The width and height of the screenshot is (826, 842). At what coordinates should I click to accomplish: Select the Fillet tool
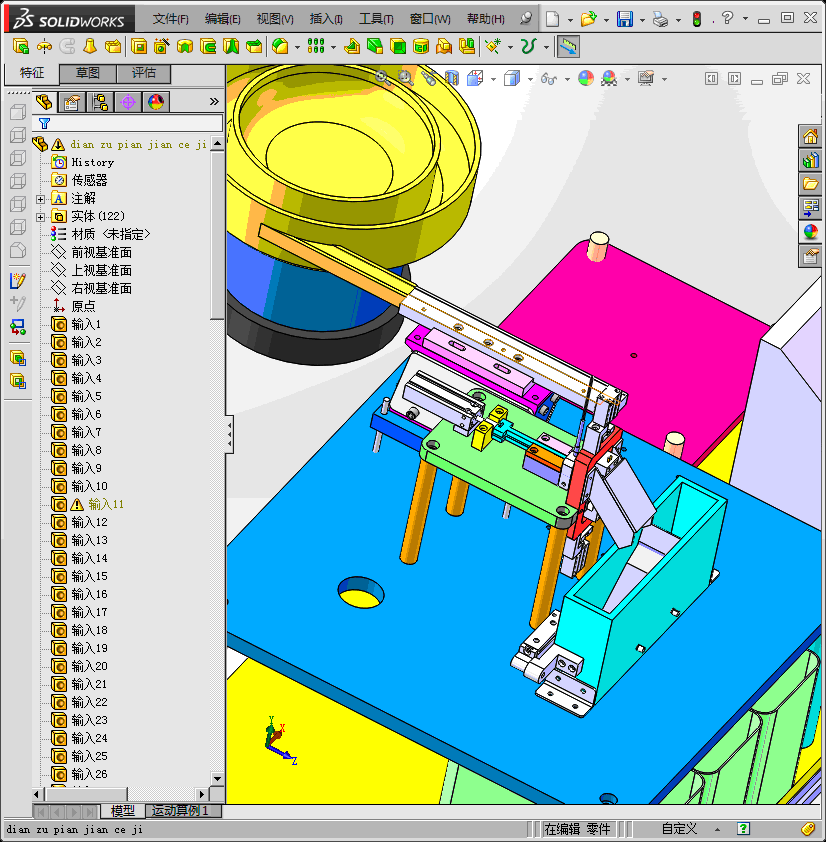point(280,47)
